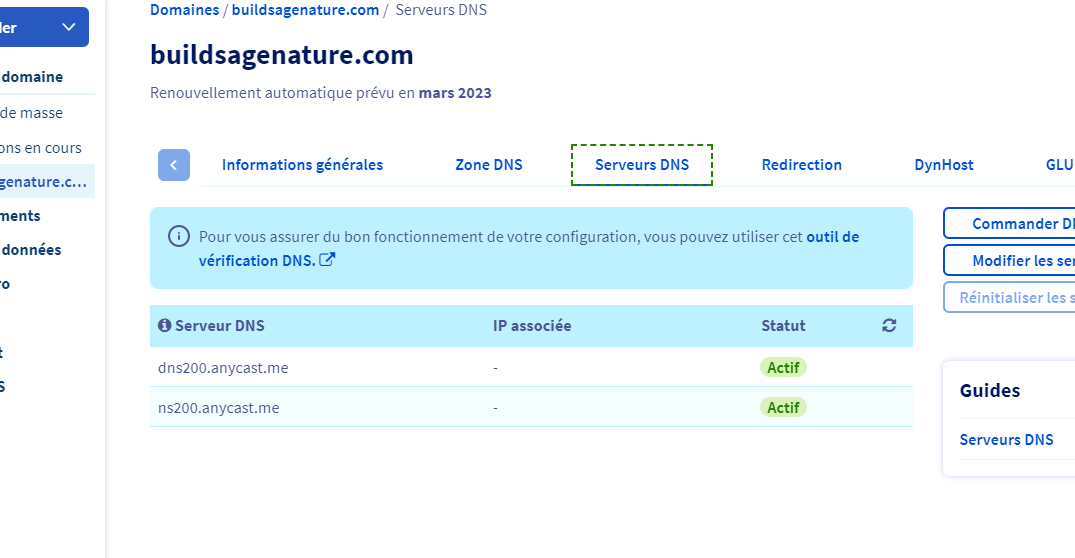Click the external link icon after vérification DNS
This screenshot has width=1075, height=558.
327,260
